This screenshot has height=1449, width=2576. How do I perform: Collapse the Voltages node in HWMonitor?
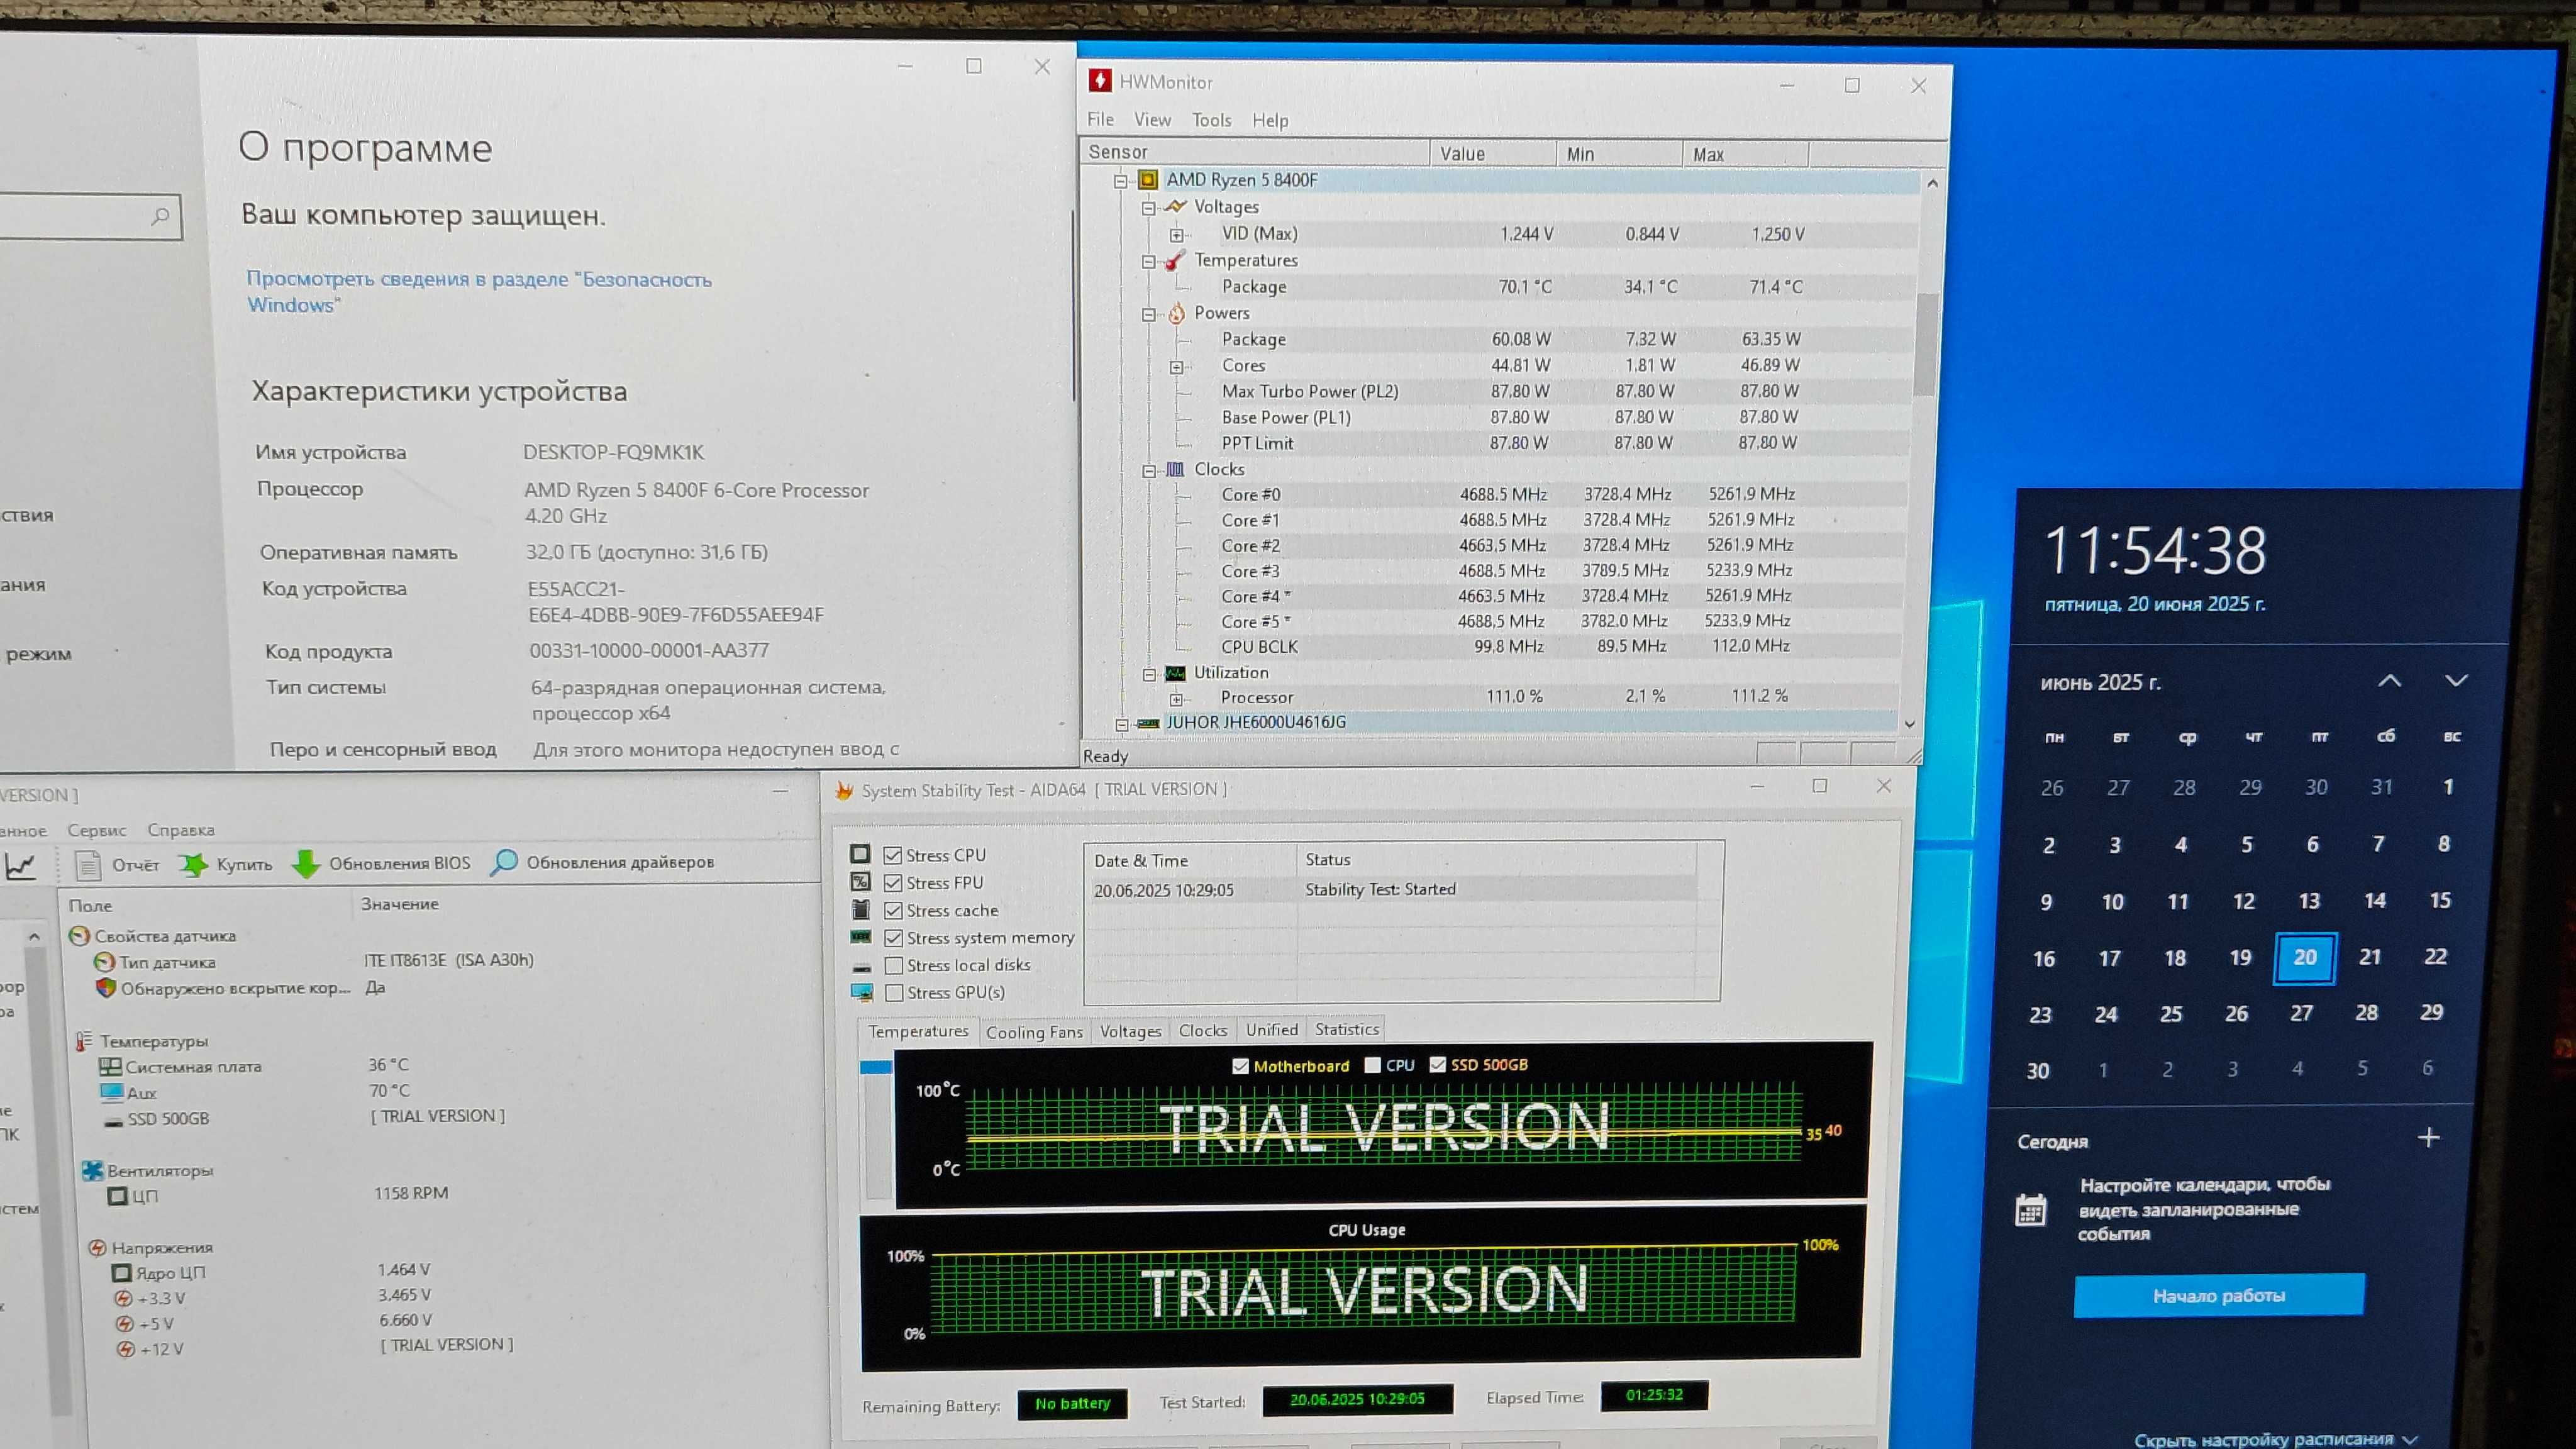click(x=1149, y=208)
